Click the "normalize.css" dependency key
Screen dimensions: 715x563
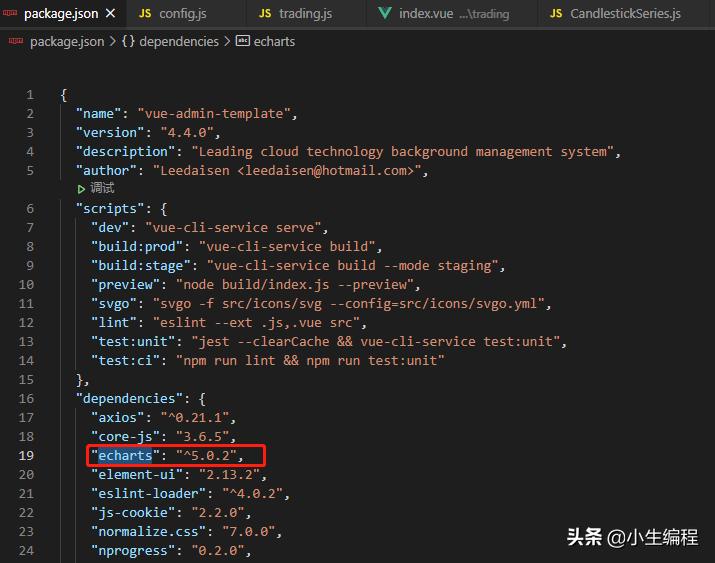pyautogui.click(x=148, y=532)
